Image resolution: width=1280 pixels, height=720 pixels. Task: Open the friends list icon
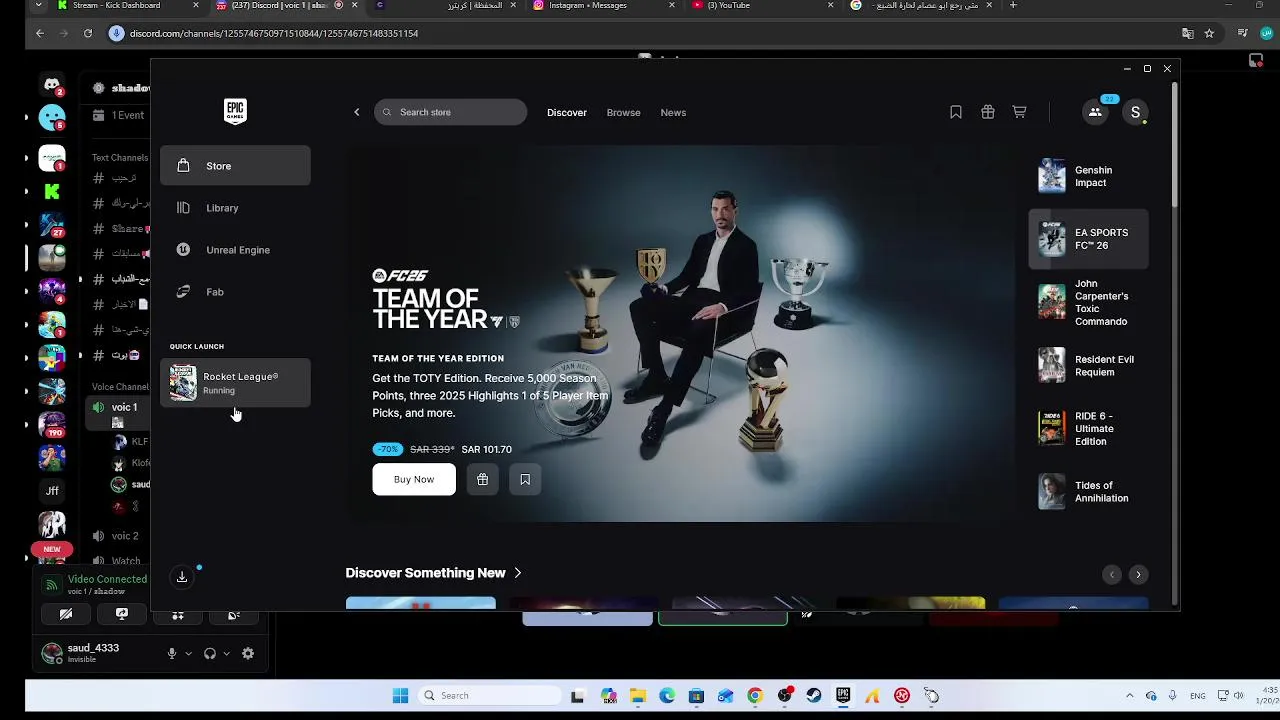pos(1095,112)
